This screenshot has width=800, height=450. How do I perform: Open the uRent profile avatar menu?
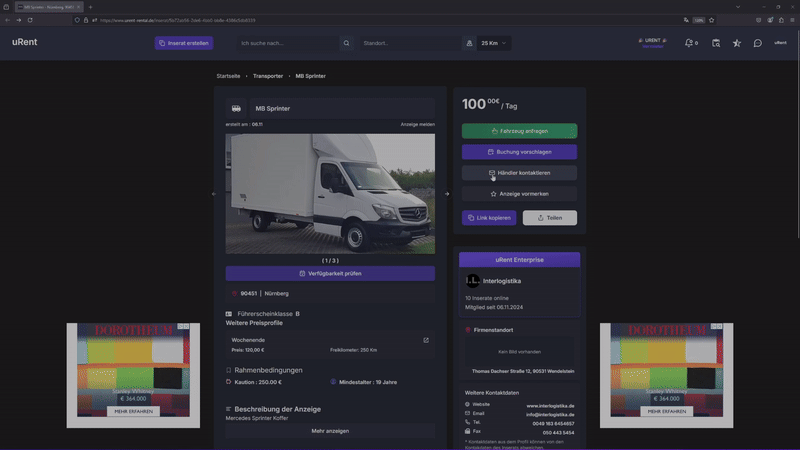pyautogui.click(x=780, y=43)
